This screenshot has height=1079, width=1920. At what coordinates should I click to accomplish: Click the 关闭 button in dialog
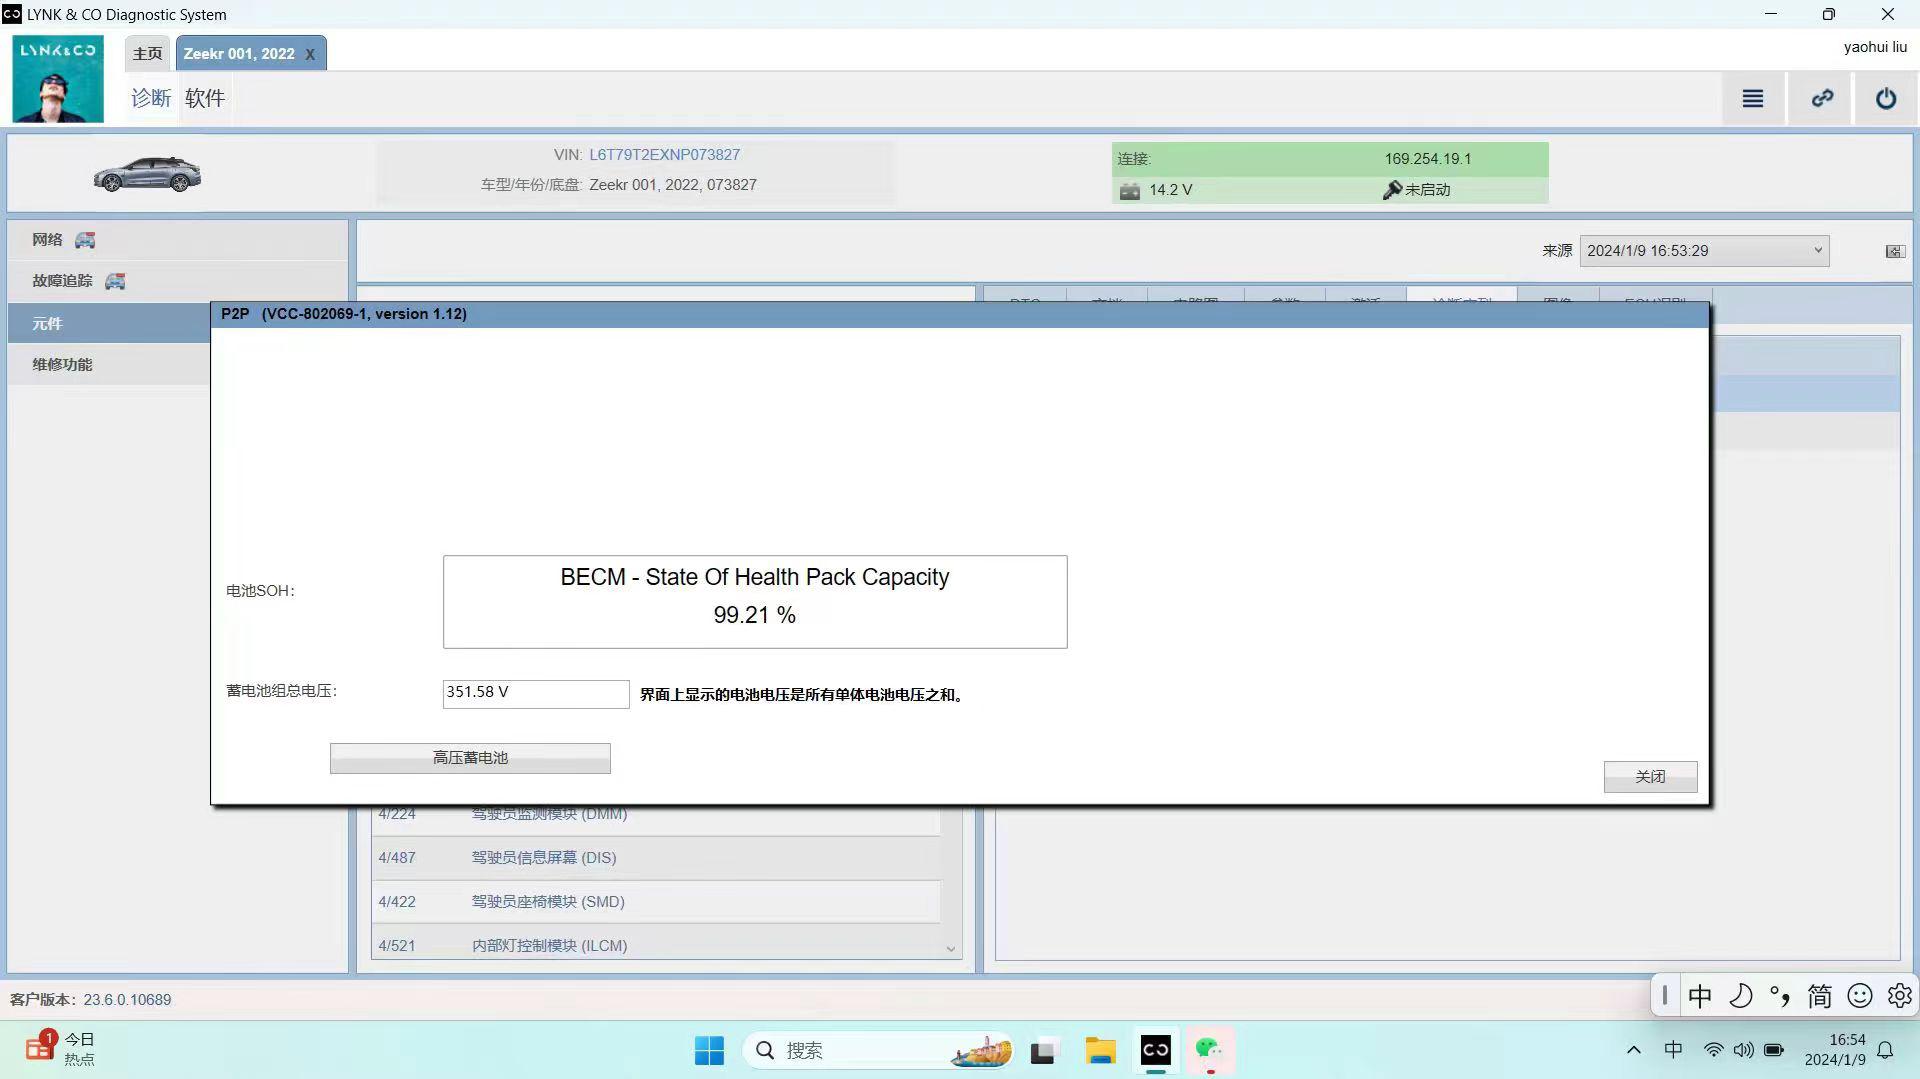point(1650,777)
